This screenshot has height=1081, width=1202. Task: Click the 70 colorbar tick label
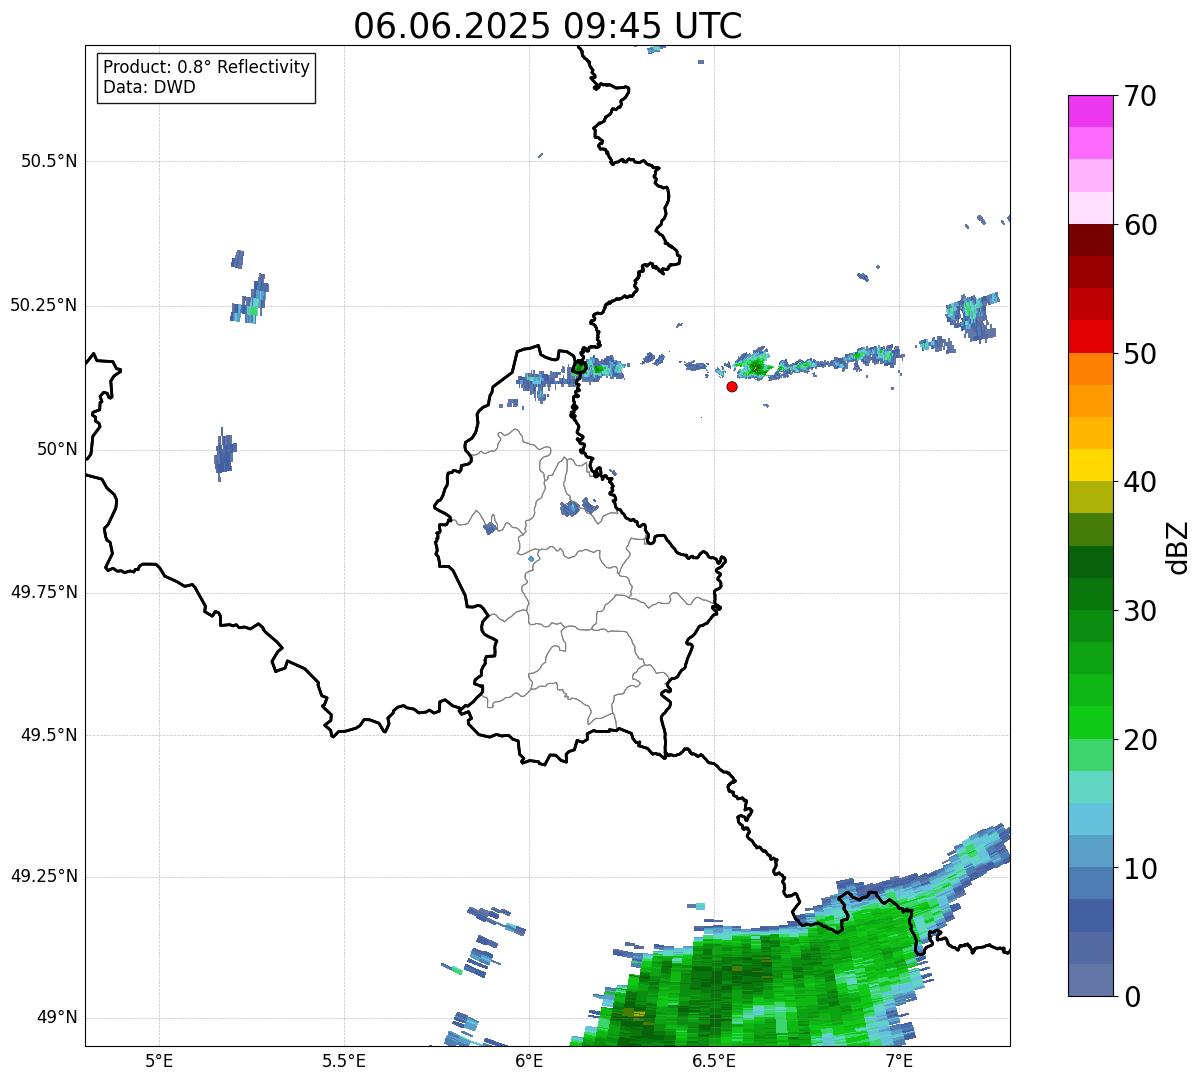pos(1141,96)
